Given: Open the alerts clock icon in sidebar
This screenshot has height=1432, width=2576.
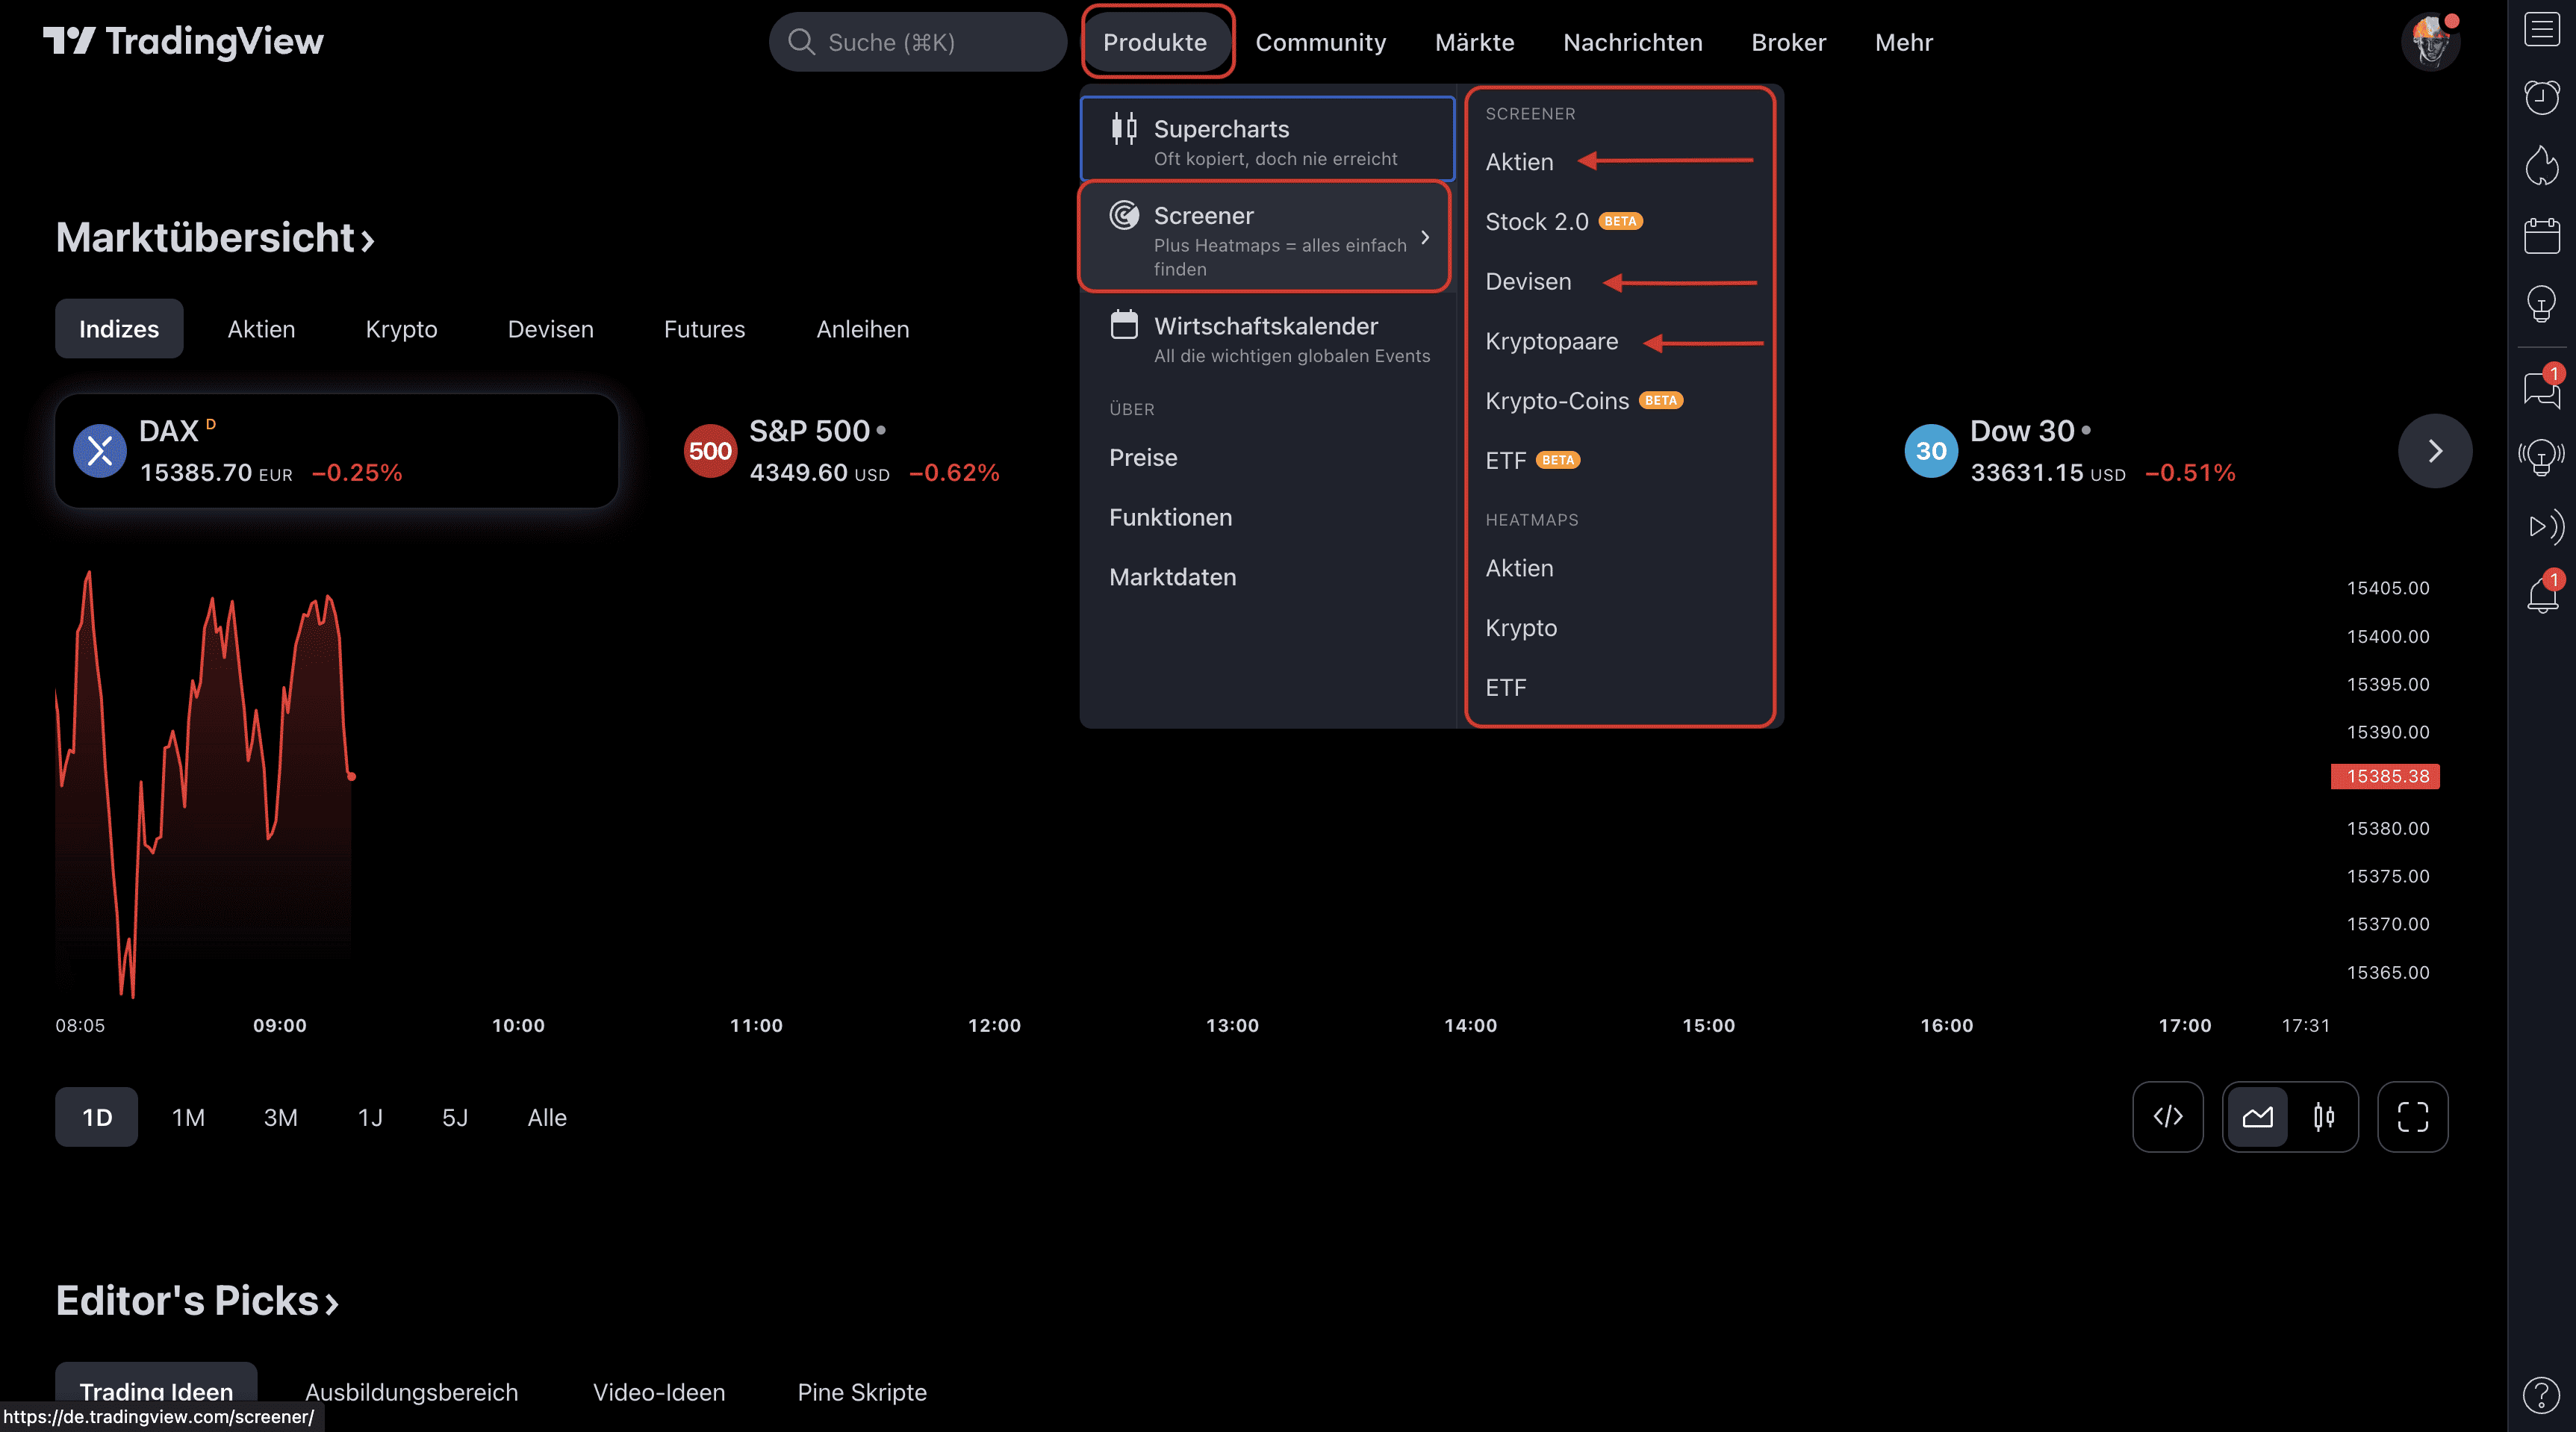Looking at the screenshot, I should coord(2543,96).
